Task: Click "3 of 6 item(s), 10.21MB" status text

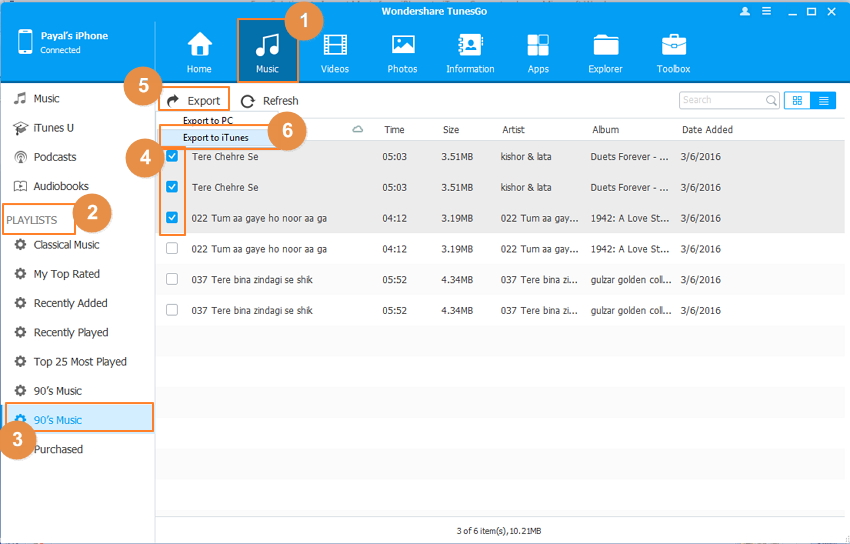Action: coord(499,531)
